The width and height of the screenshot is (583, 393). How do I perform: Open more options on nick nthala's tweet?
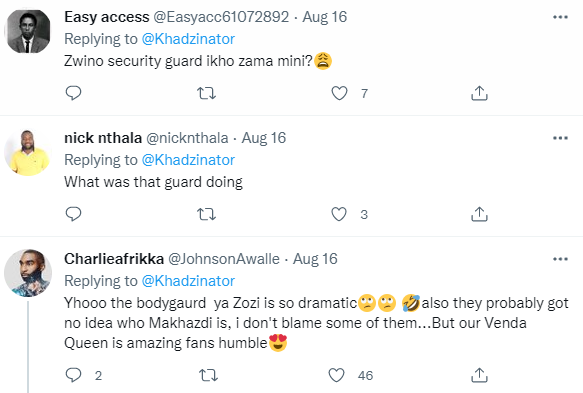tap(560, 138)
